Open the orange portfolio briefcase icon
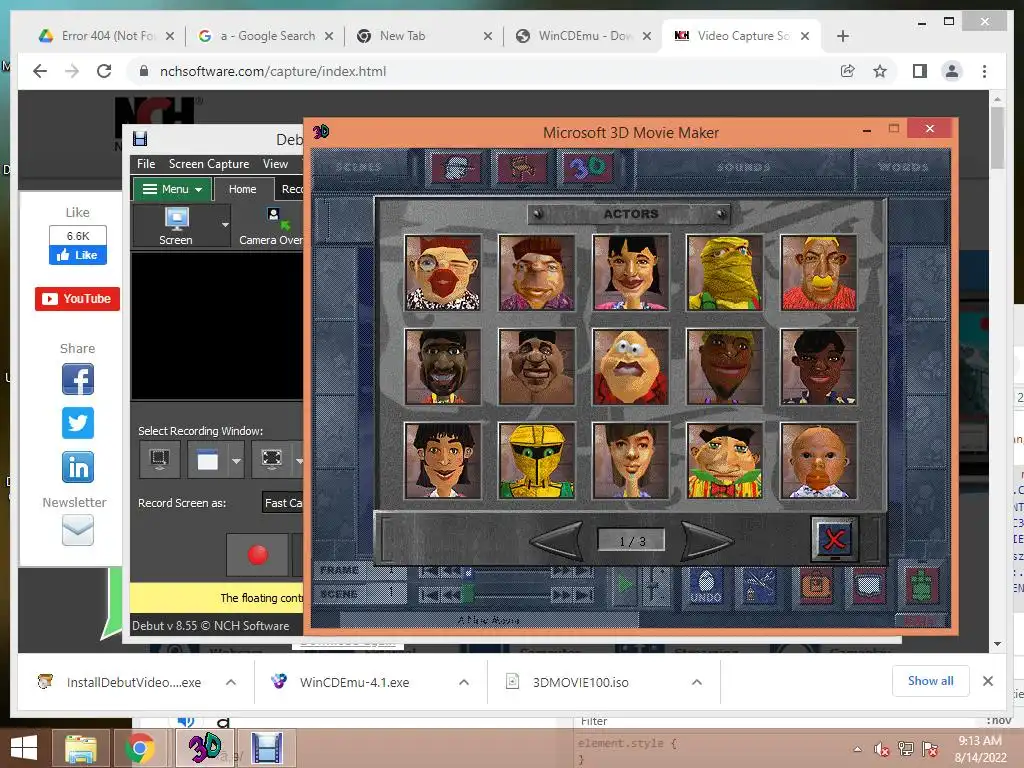1024x768 pixels. point(815,586)
